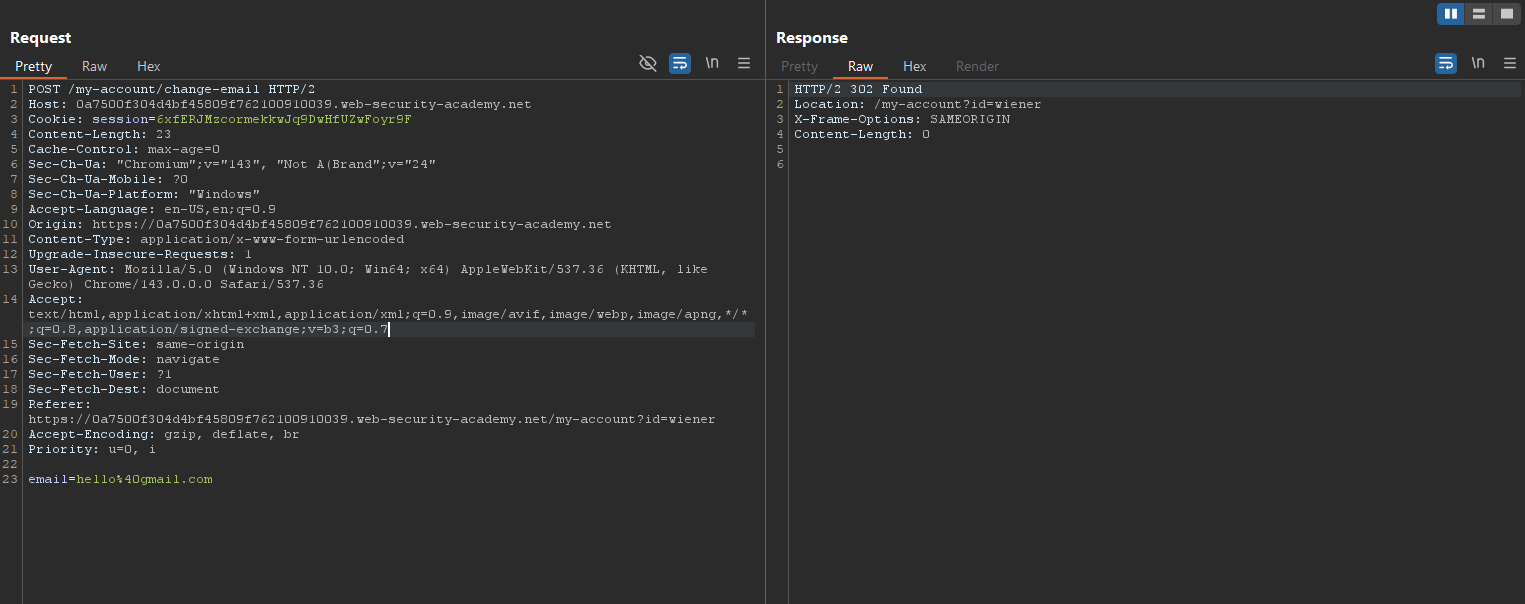The image size is (1525, 604).
Task: Click the Sec-Fetch-Dest: document header
Action: pos(124,389)
